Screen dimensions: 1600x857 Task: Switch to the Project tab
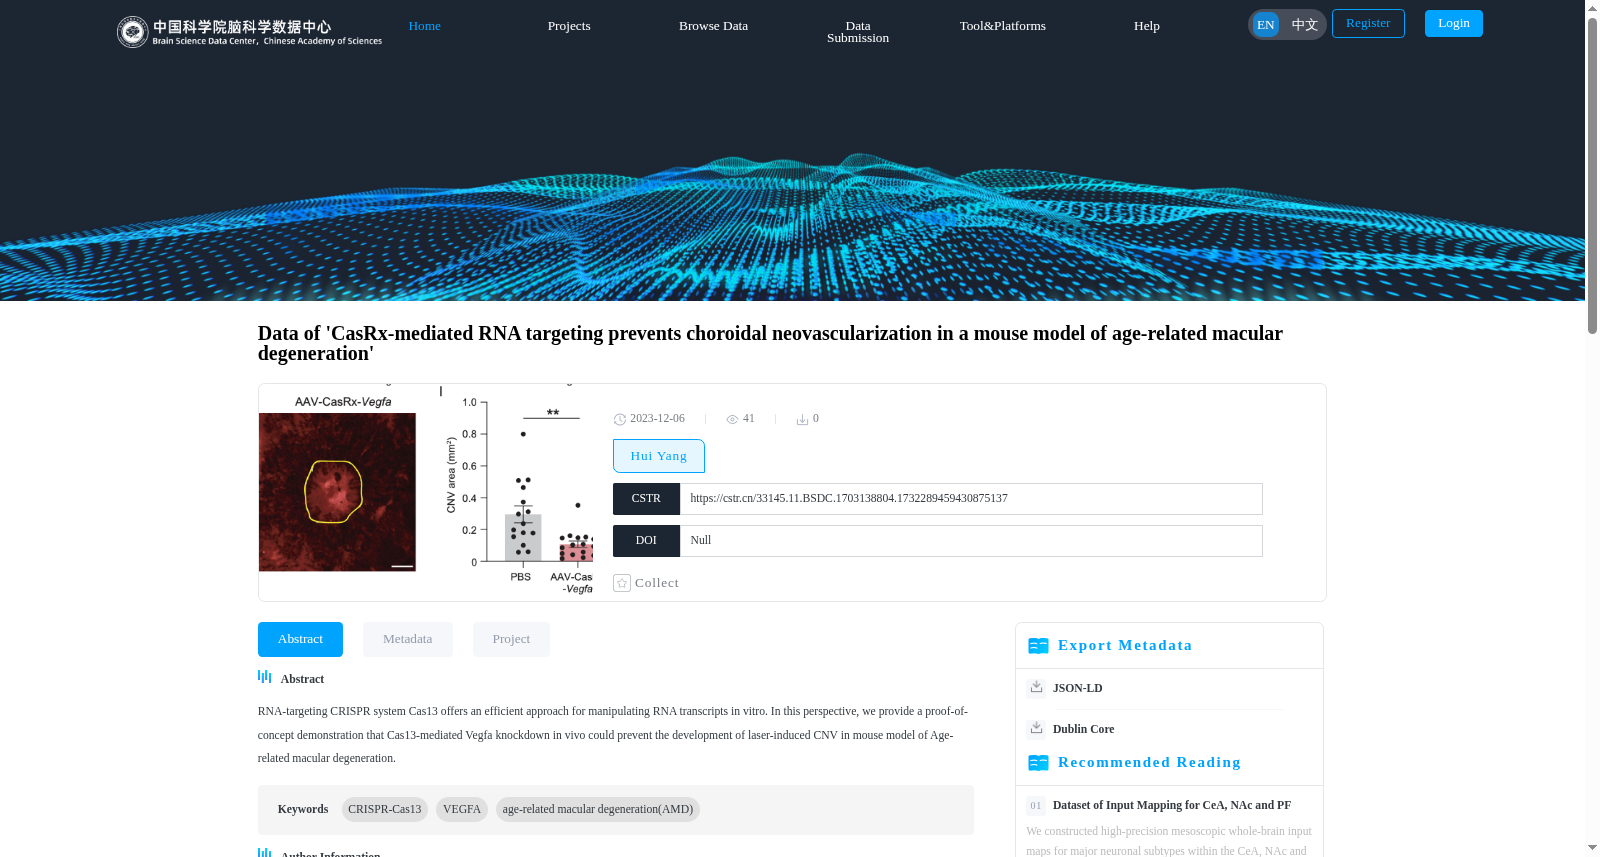pos(511,639)
